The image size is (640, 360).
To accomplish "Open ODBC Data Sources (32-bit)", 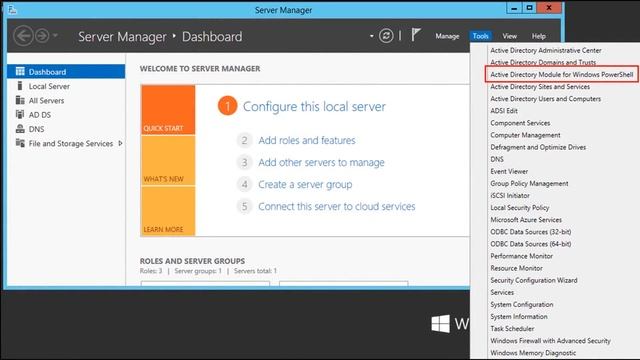I will (x=531, y=232).
